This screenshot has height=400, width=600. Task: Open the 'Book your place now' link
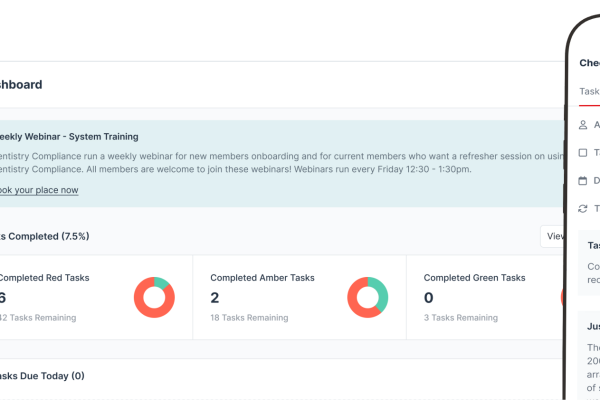tap(39, 190)
